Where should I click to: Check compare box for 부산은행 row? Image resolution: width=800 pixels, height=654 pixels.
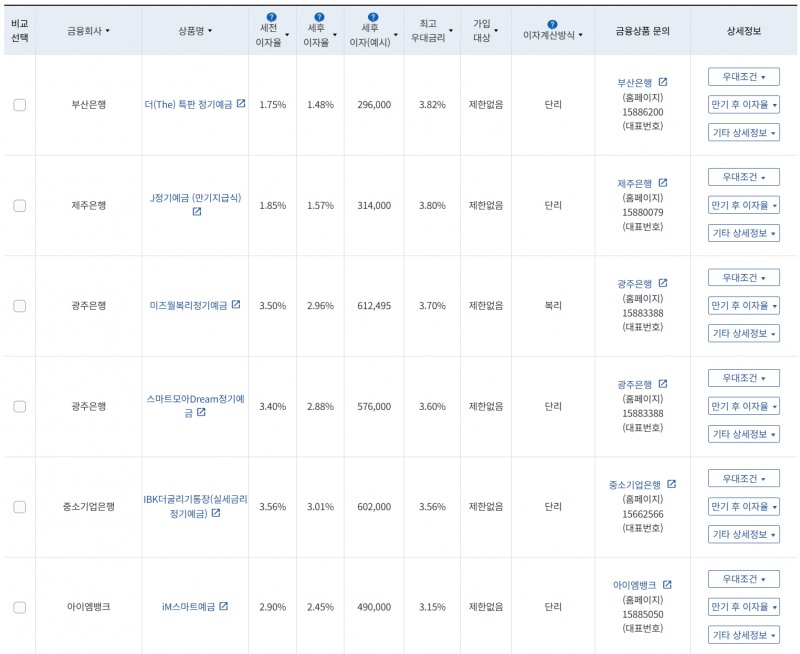click(19, 105)
